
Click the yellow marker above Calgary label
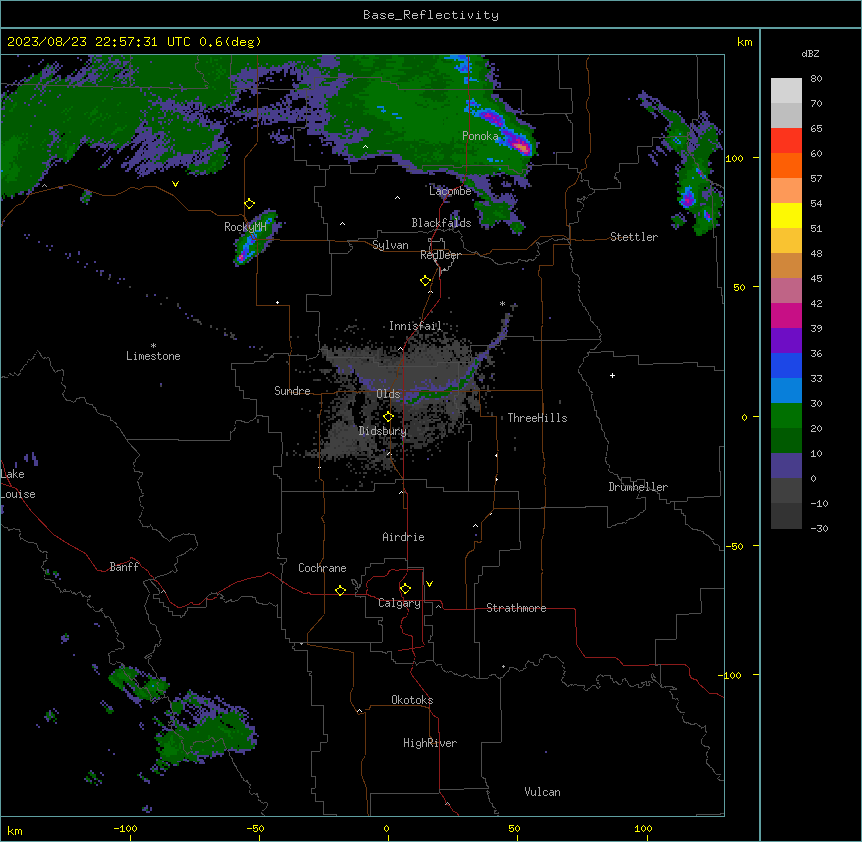tap(405, 589)
